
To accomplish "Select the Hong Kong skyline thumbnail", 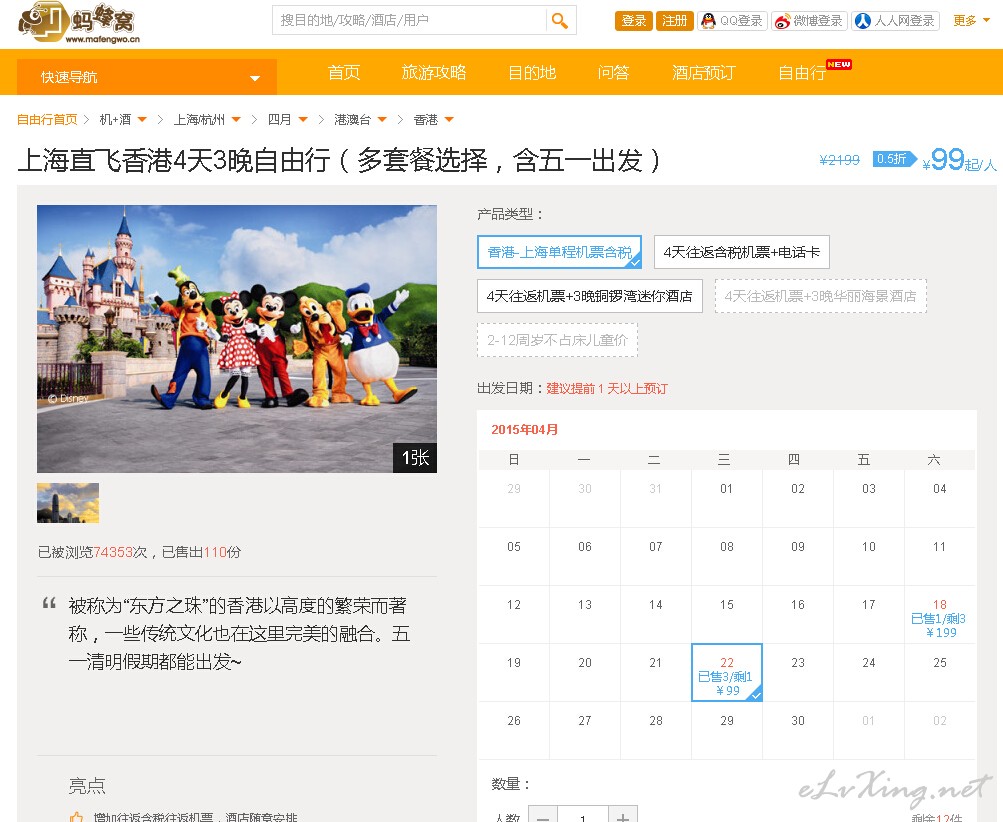I will click(68, 503).
